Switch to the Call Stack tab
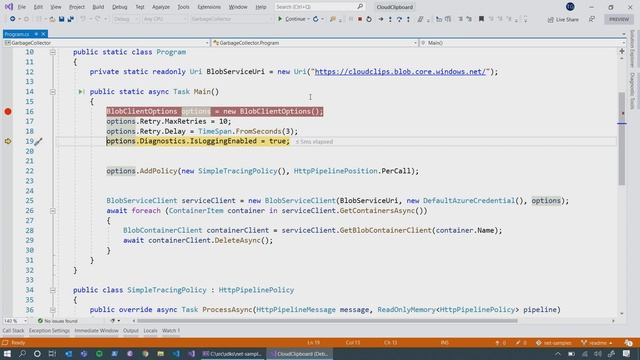640x360 pixels. 13,331
